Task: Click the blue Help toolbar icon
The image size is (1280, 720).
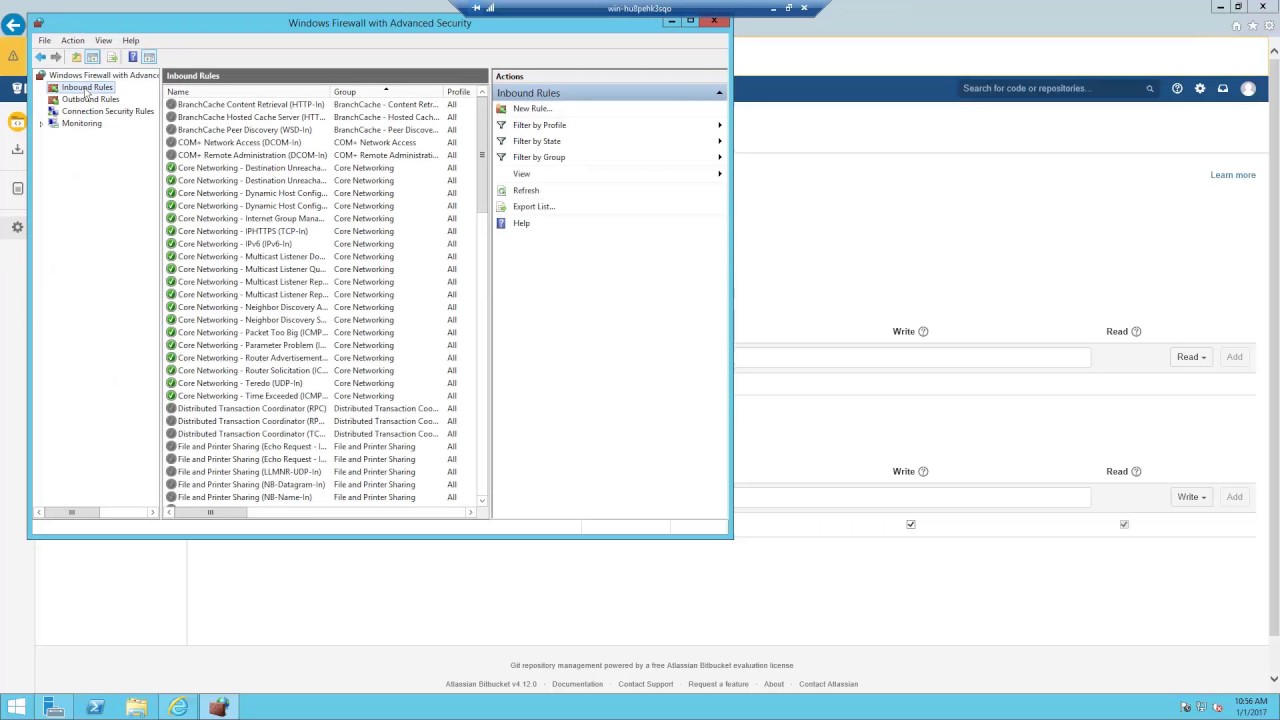Action: click(132, 57)
